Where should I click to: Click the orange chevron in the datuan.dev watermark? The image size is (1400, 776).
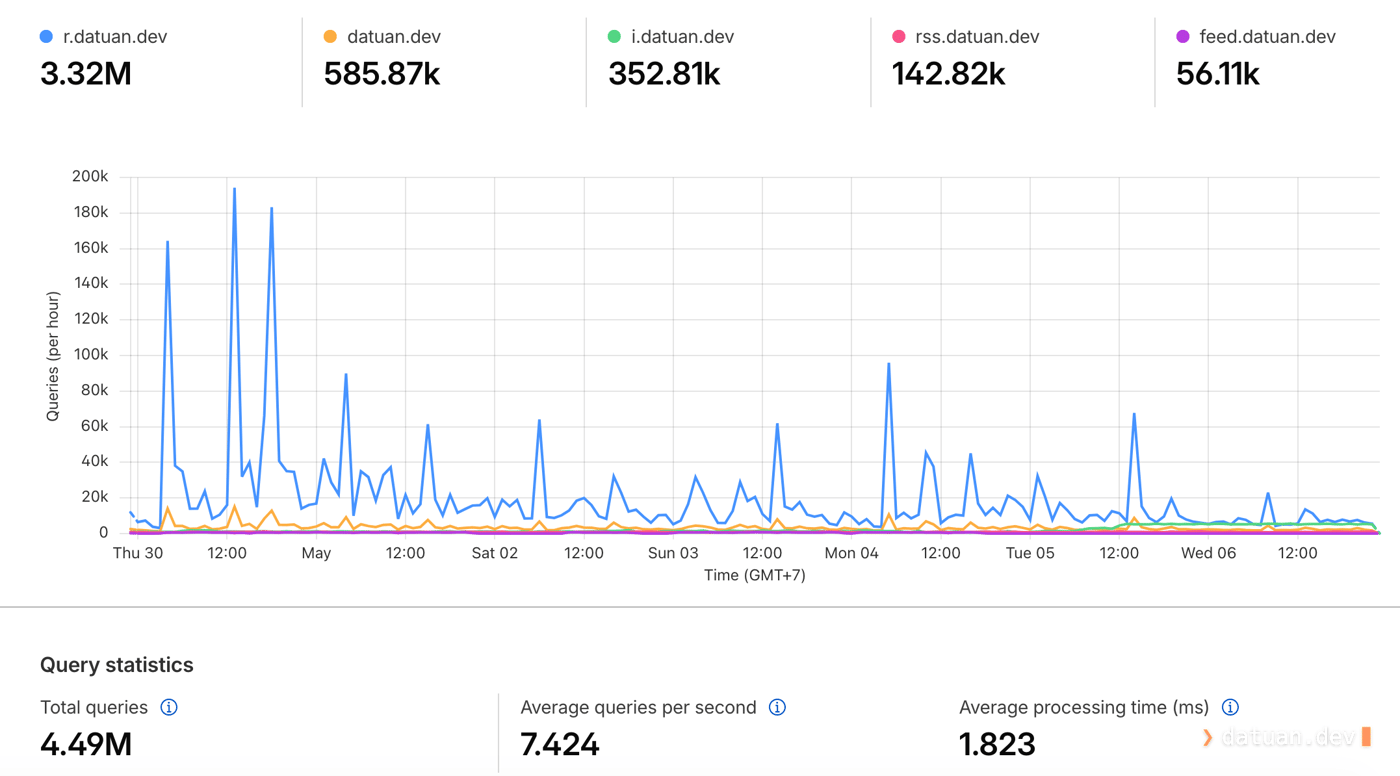coord(1208,738)
